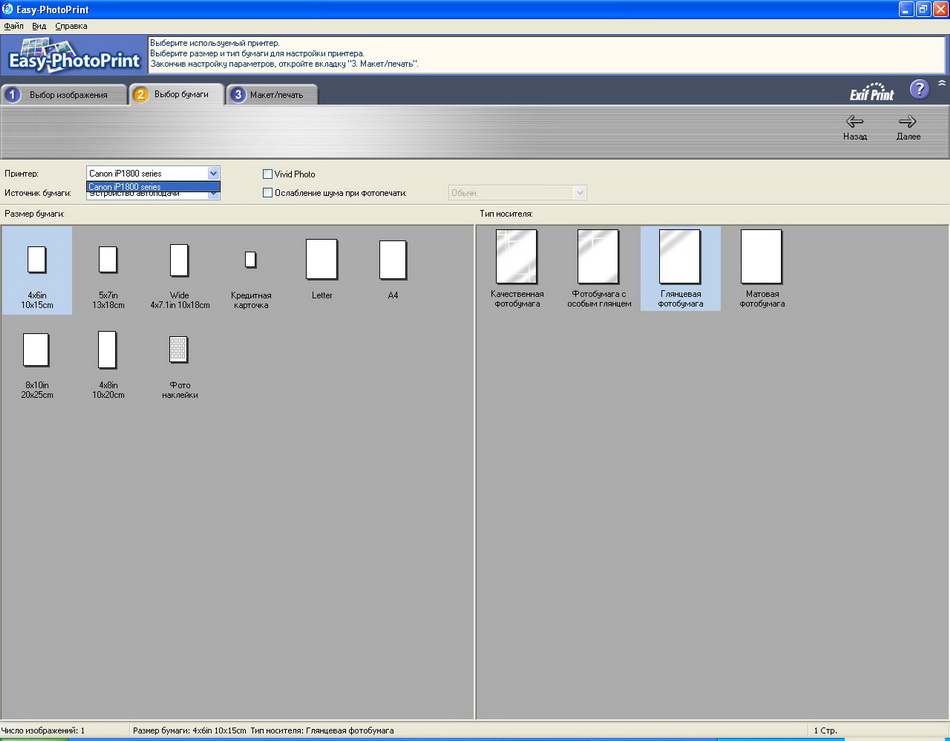Click the instruction text panel

546,55
